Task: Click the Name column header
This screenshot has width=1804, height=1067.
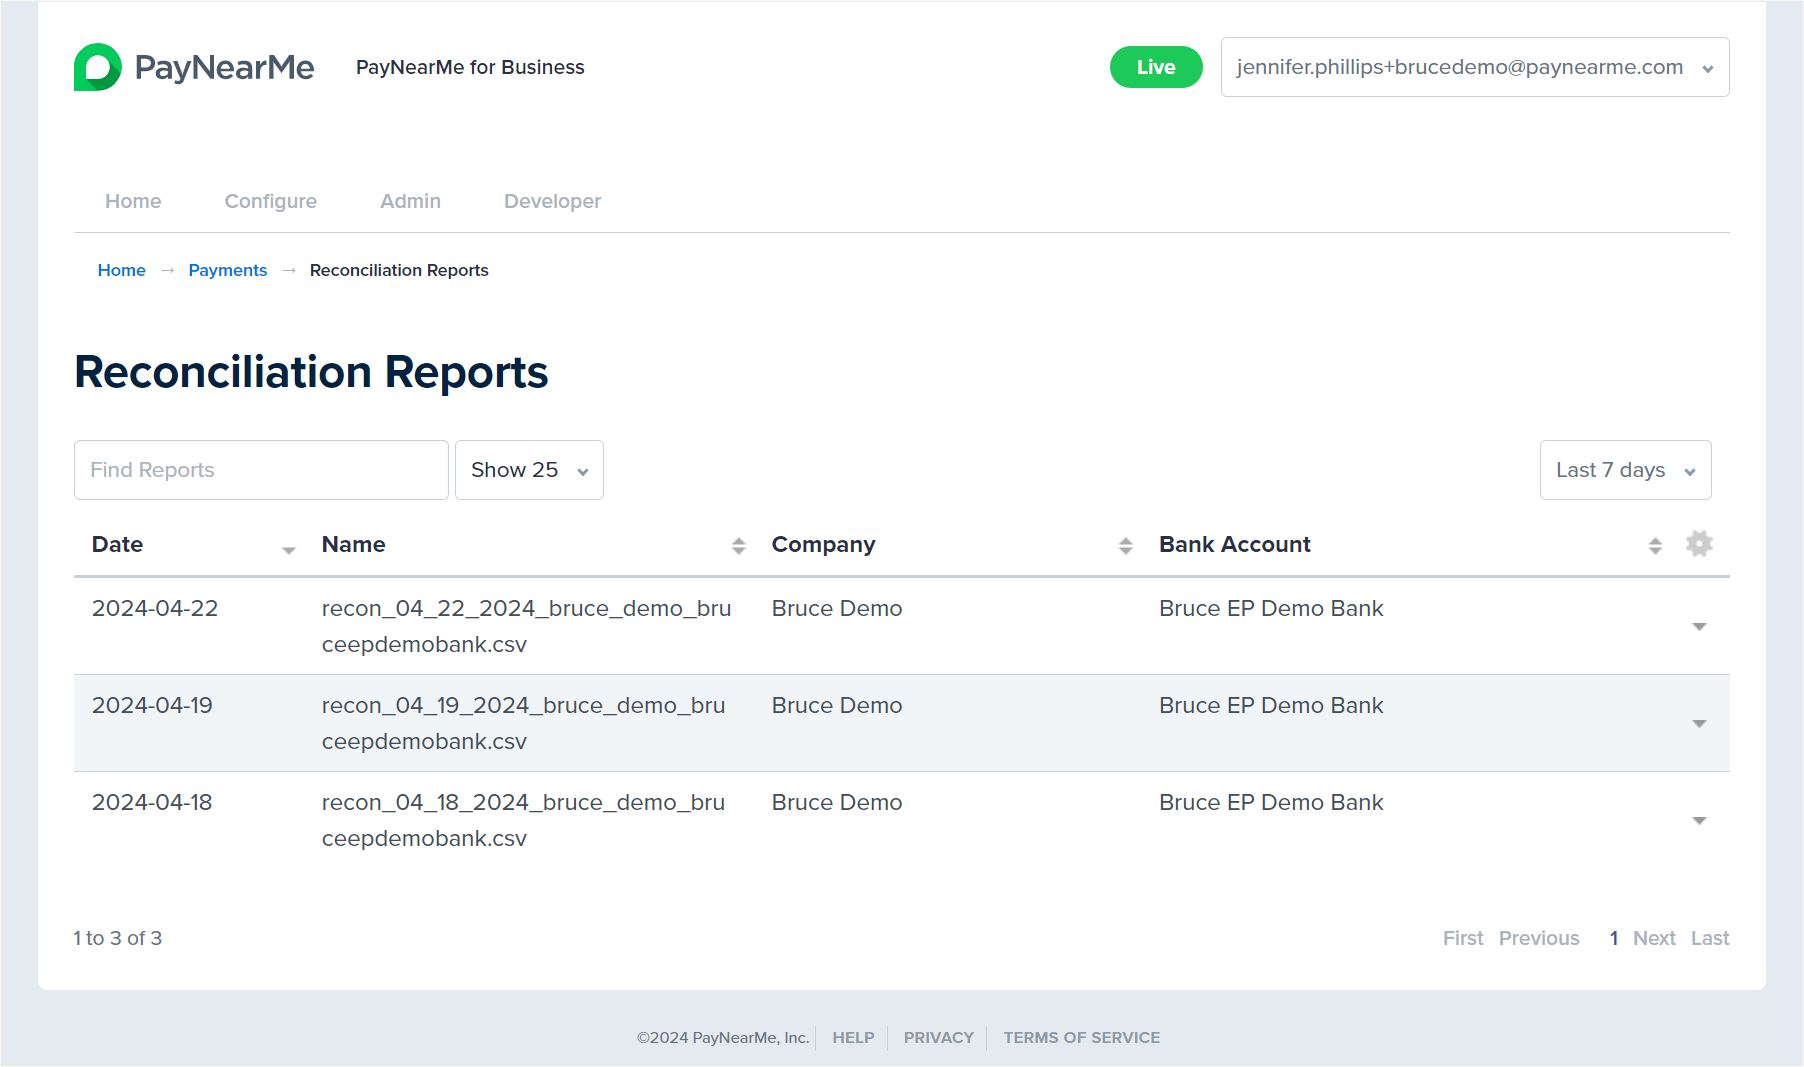Action: pyautogui.click(x=353, y=544)
